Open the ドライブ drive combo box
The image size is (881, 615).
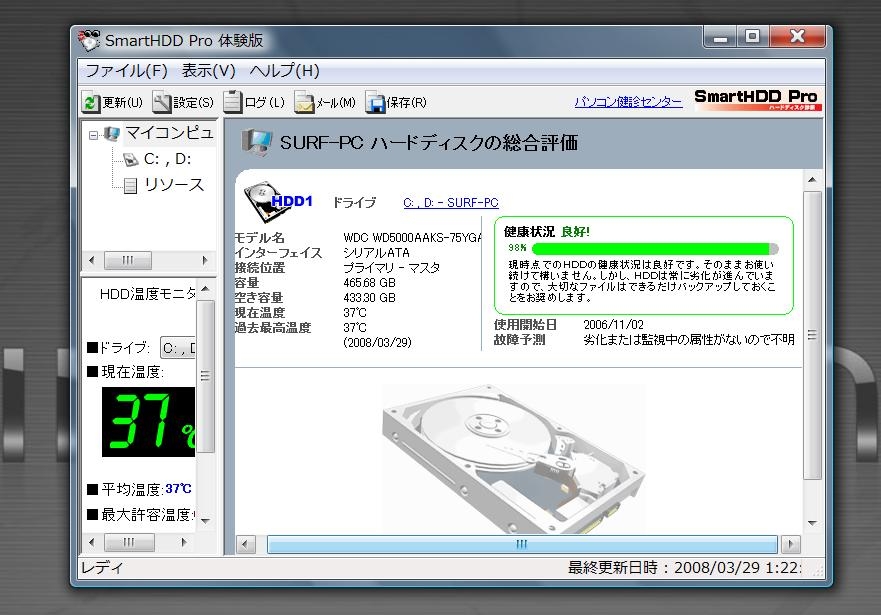click(x=178, y=348)
